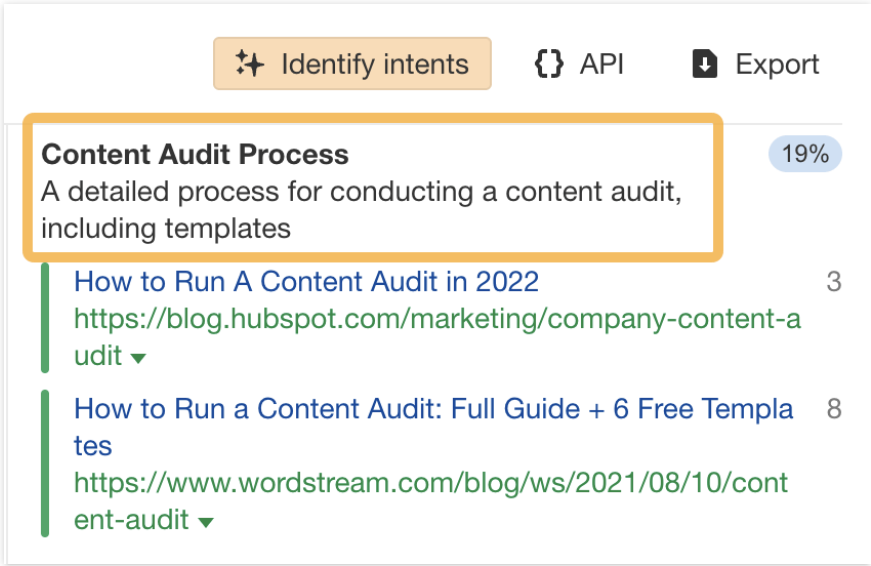Click the sparkle icon in Identify intents
The width and height of the screenshot is (871, 566).
(249, 65)
